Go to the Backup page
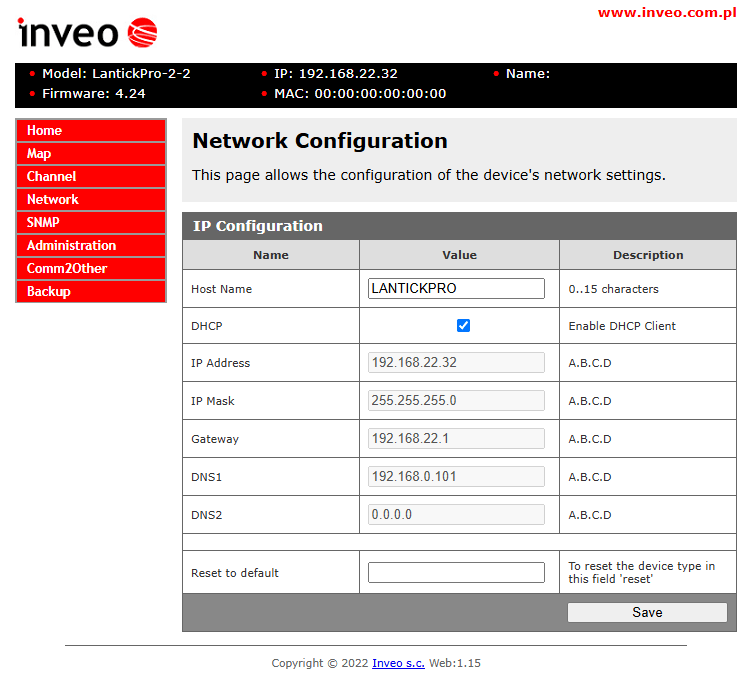The width and height of the screenshot is (751, 683). 90,291
